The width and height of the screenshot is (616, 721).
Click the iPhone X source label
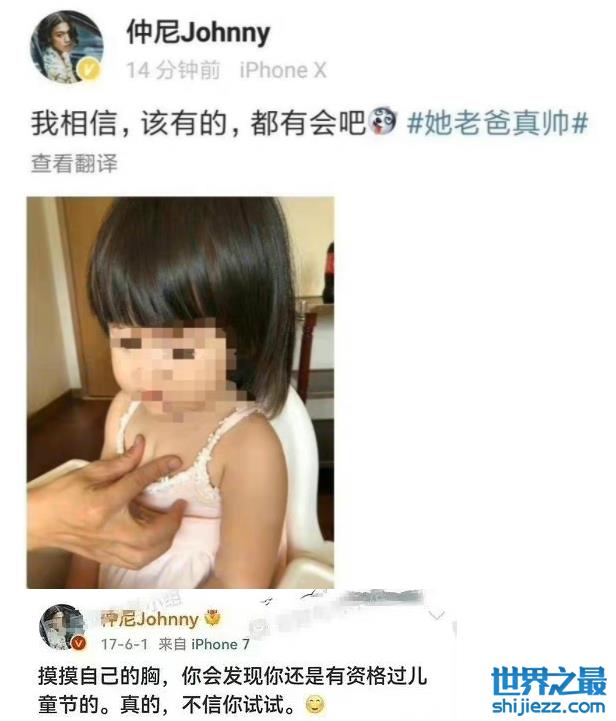pyautogui.click(x=283, y=70)
